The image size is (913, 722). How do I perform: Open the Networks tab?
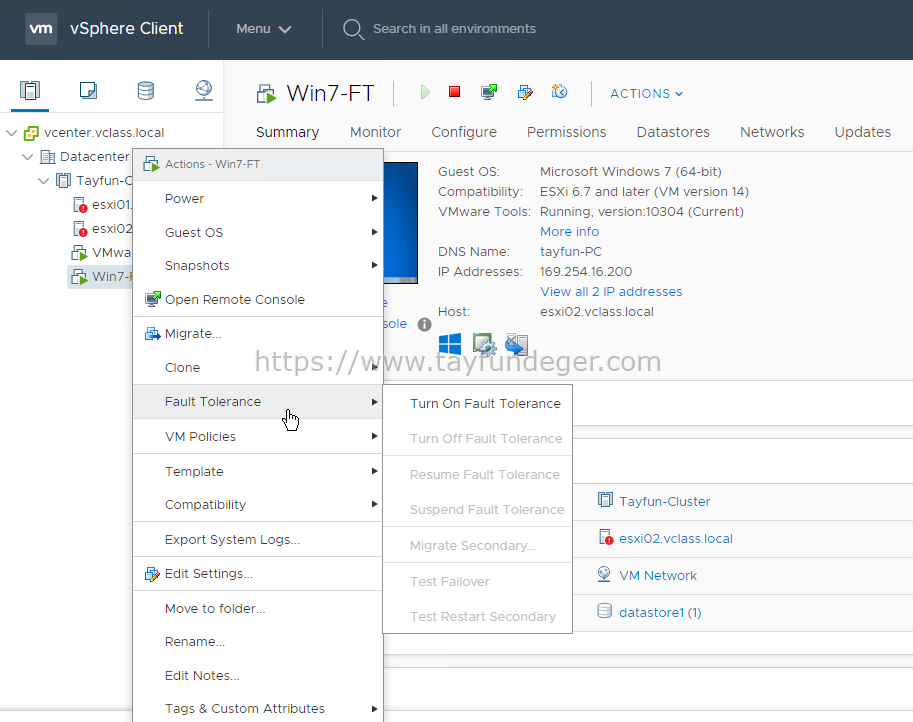tap(772, 132)
